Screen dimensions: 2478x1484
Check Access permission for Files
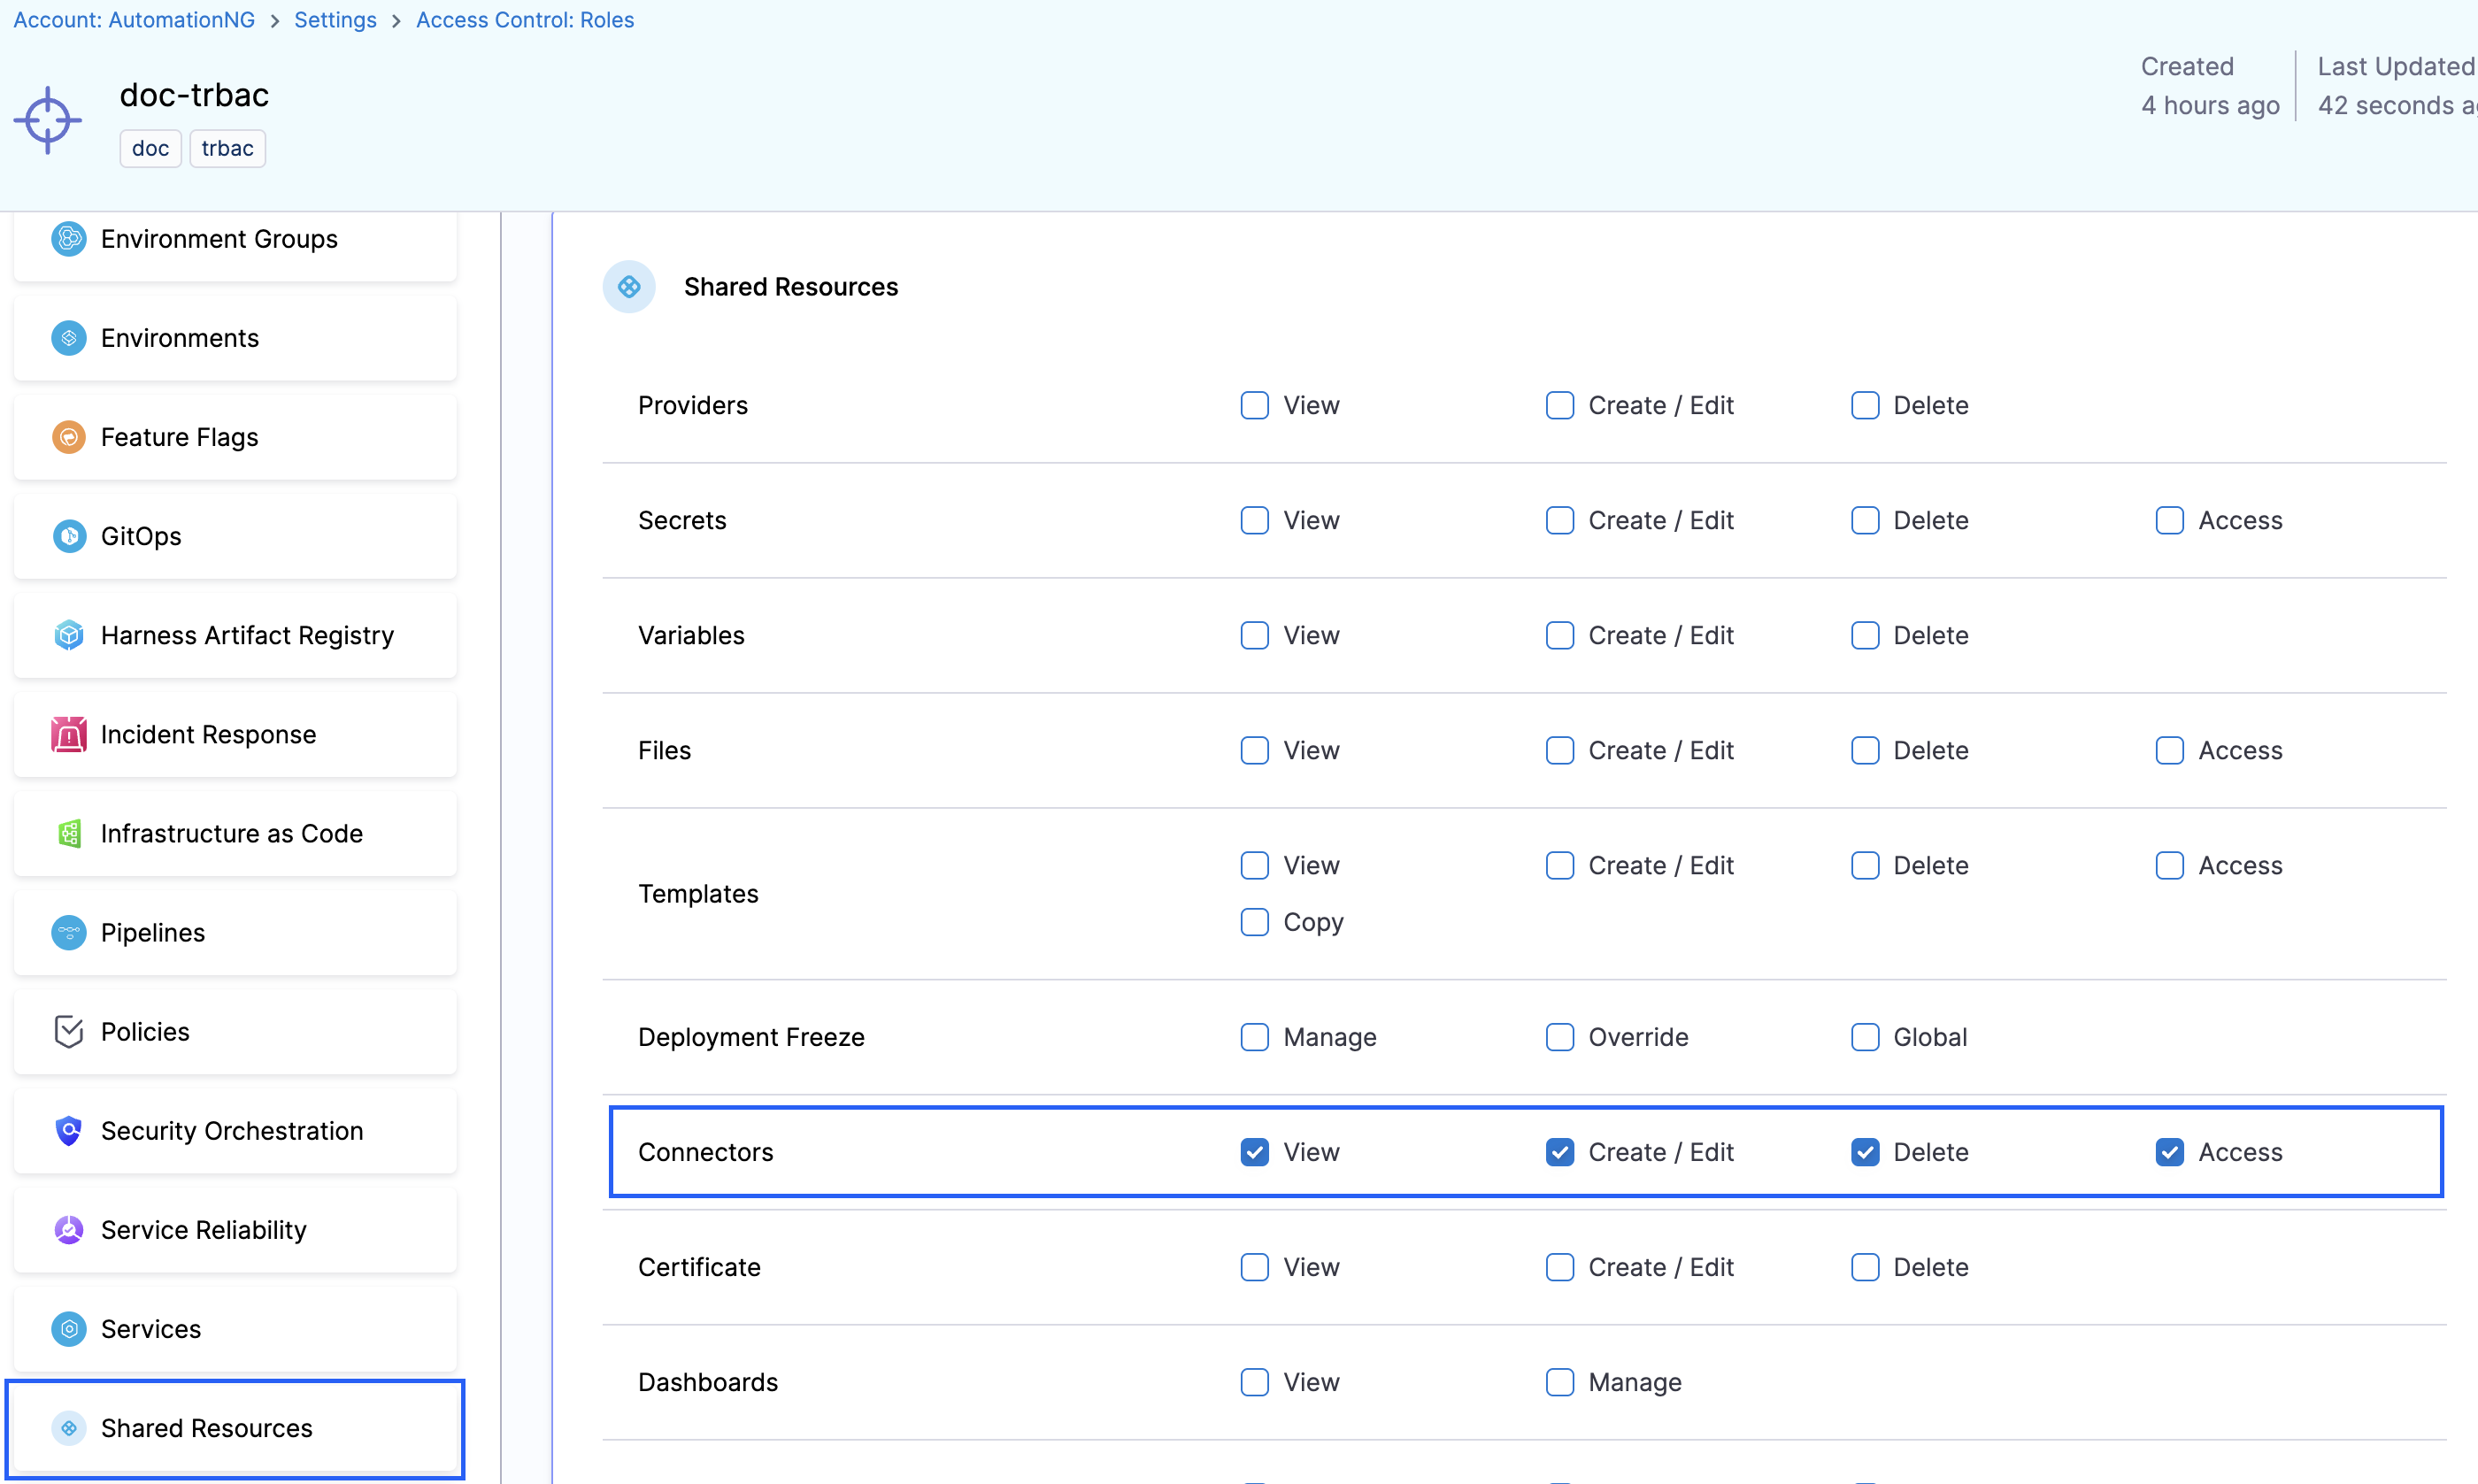click(x=2169, y=750)
